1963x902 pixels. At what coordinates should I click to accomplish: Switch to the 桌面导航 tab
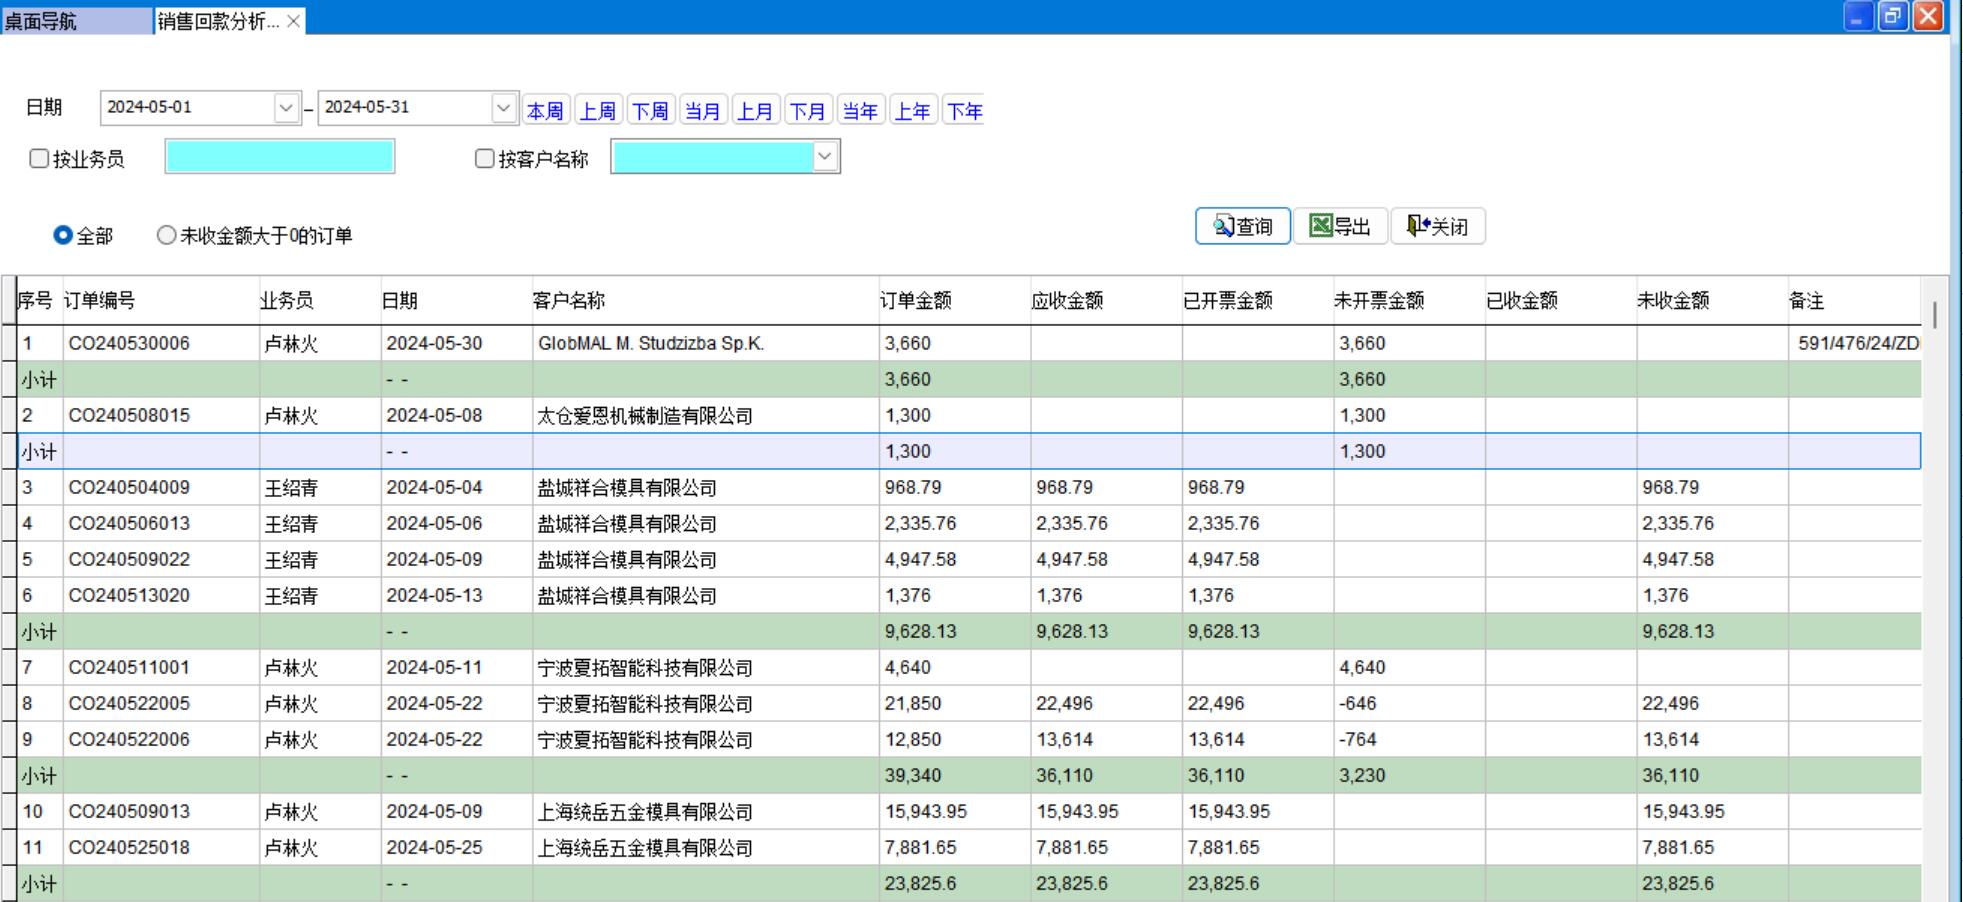(76, 21)
